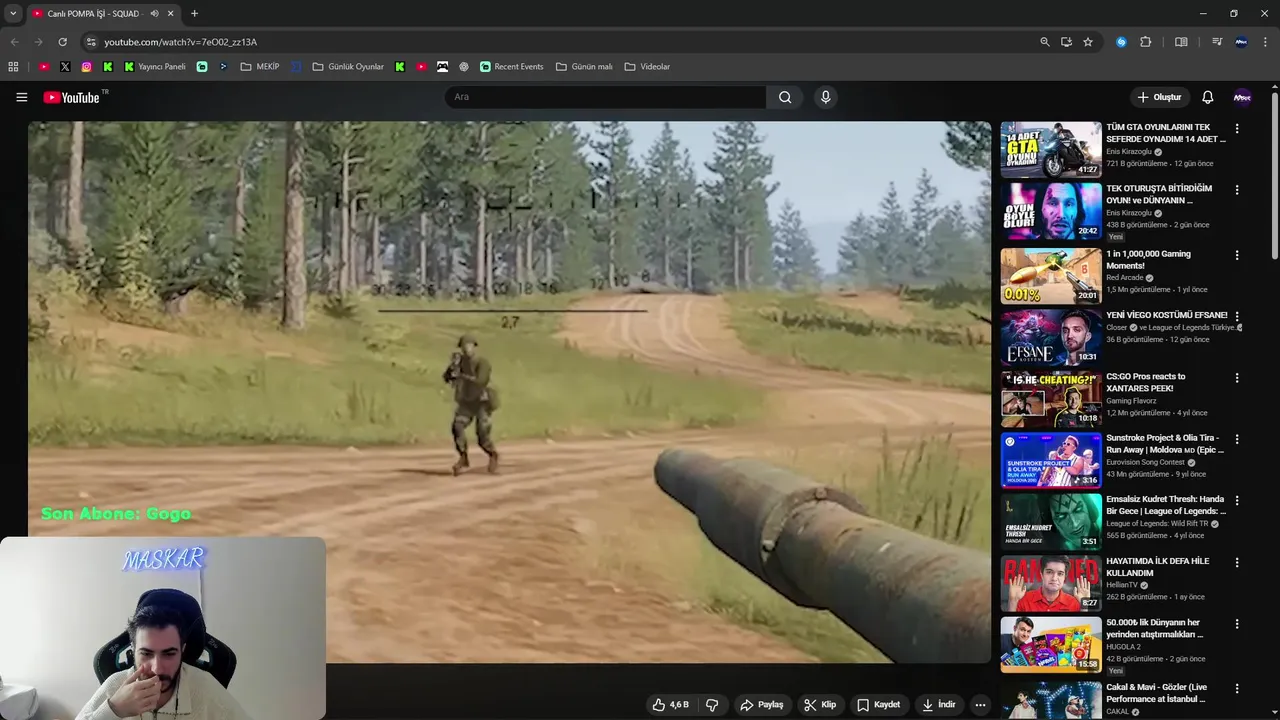Open the Red Arcade channel link
Screen dimensions: 1280x720
(x=1125, y=278)
